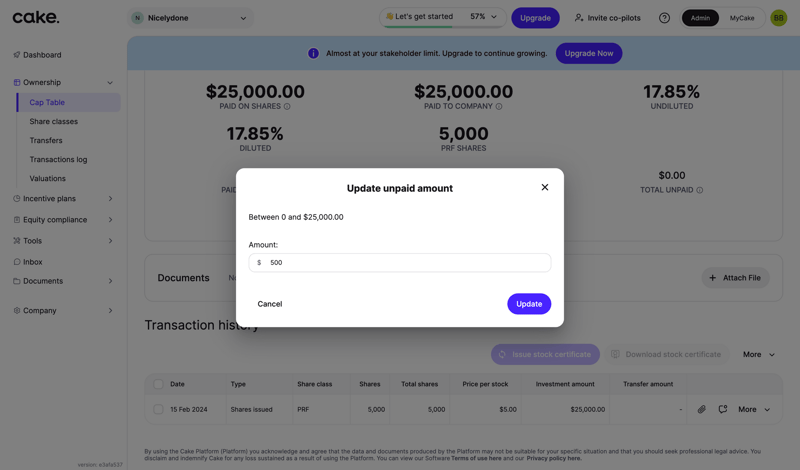The width and height of the screenshot is (800, 470).
Task: Switch to MyCake view
Action: [742, 18]
